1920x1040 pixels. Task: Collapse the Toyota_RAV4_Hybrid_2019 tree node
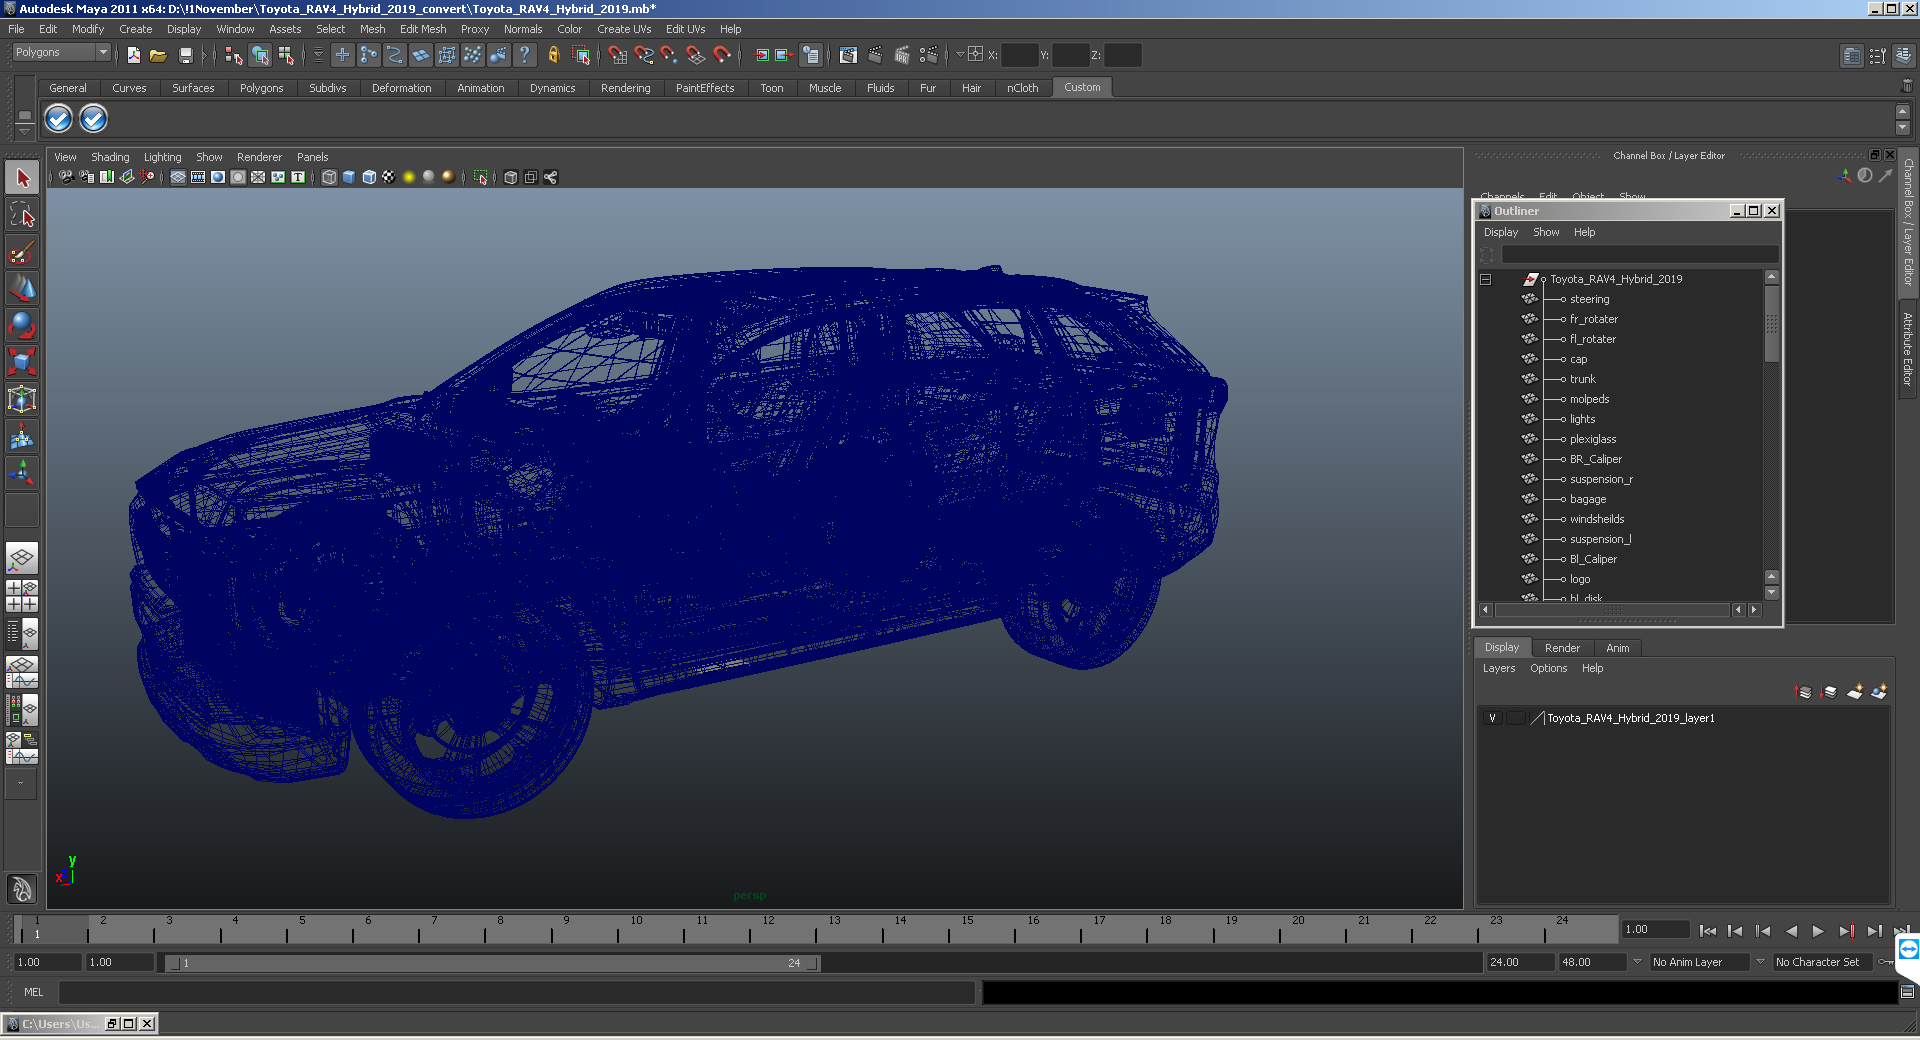1485,279
